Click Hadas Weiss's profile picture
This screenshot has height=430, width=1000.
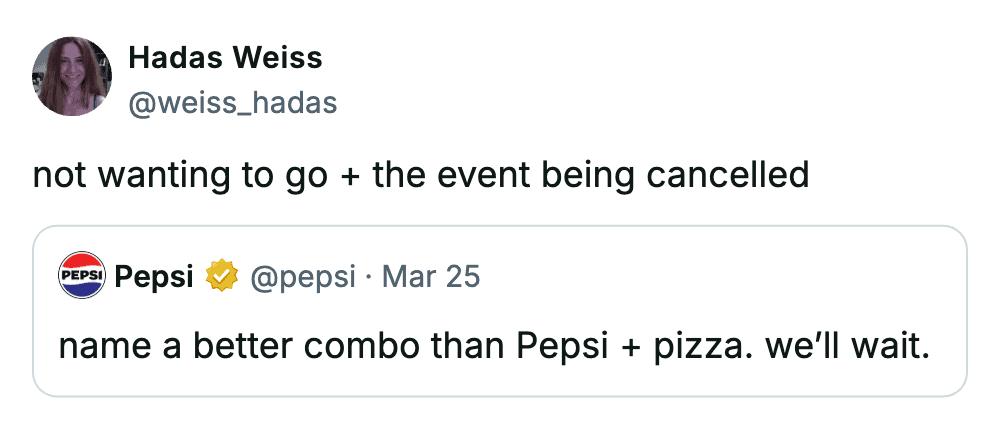point(71,77)
